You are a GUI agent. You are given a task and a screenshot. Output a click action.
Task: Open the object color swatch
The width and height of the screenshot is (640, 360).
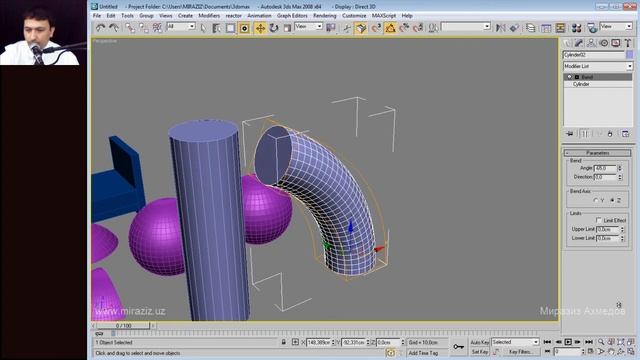(630, 55)
